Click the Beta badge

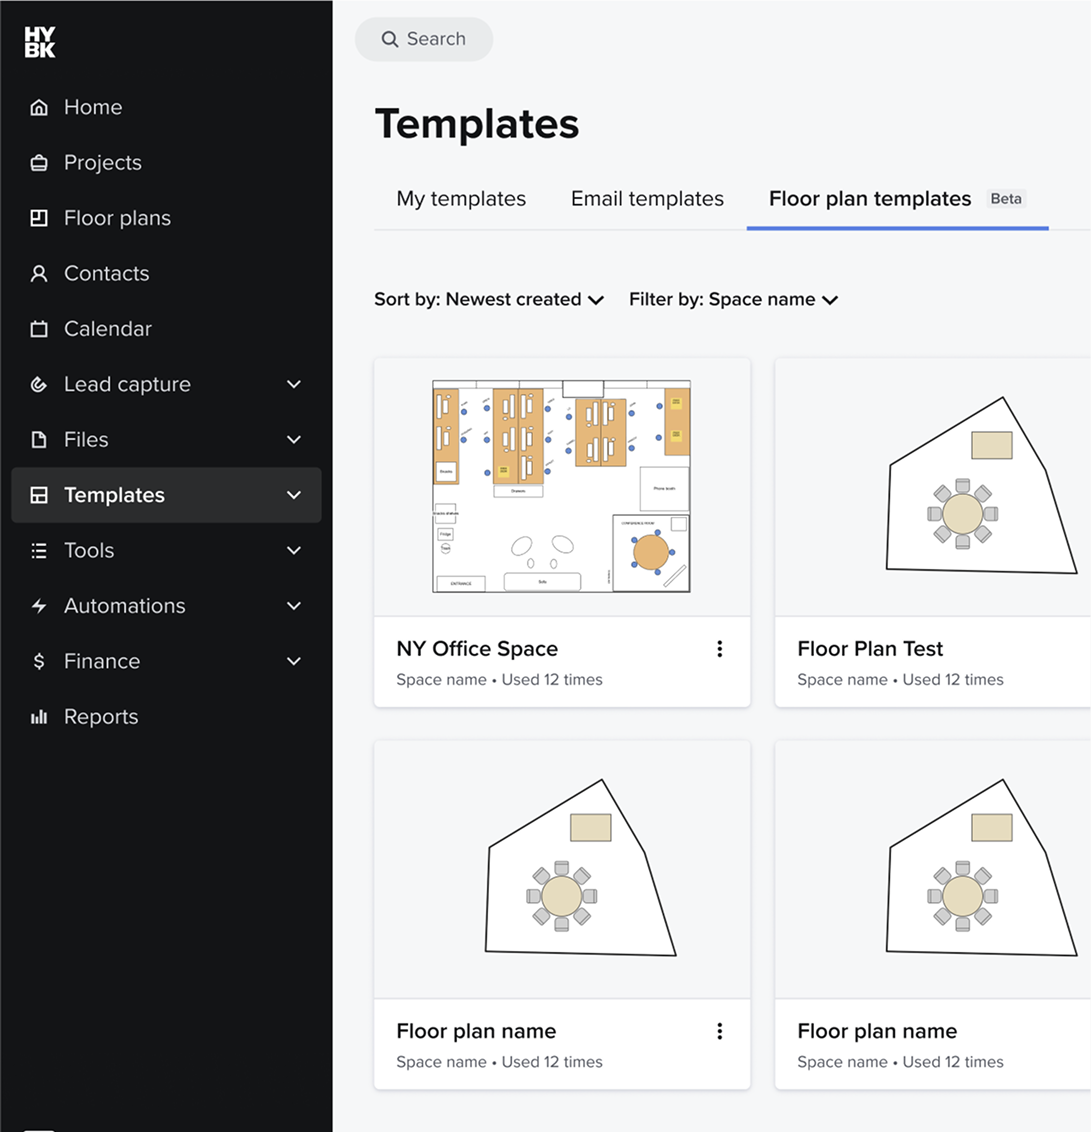[1007, 199]
